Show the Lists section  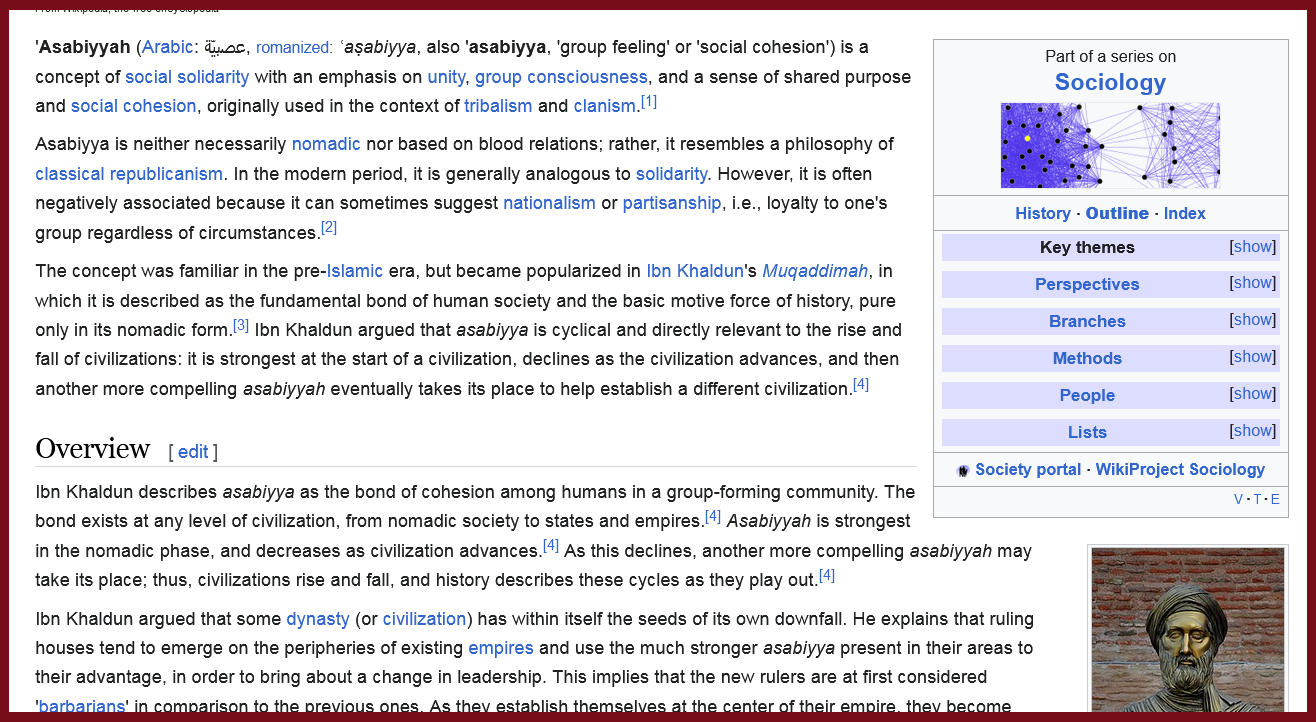tap(1252, 431)
